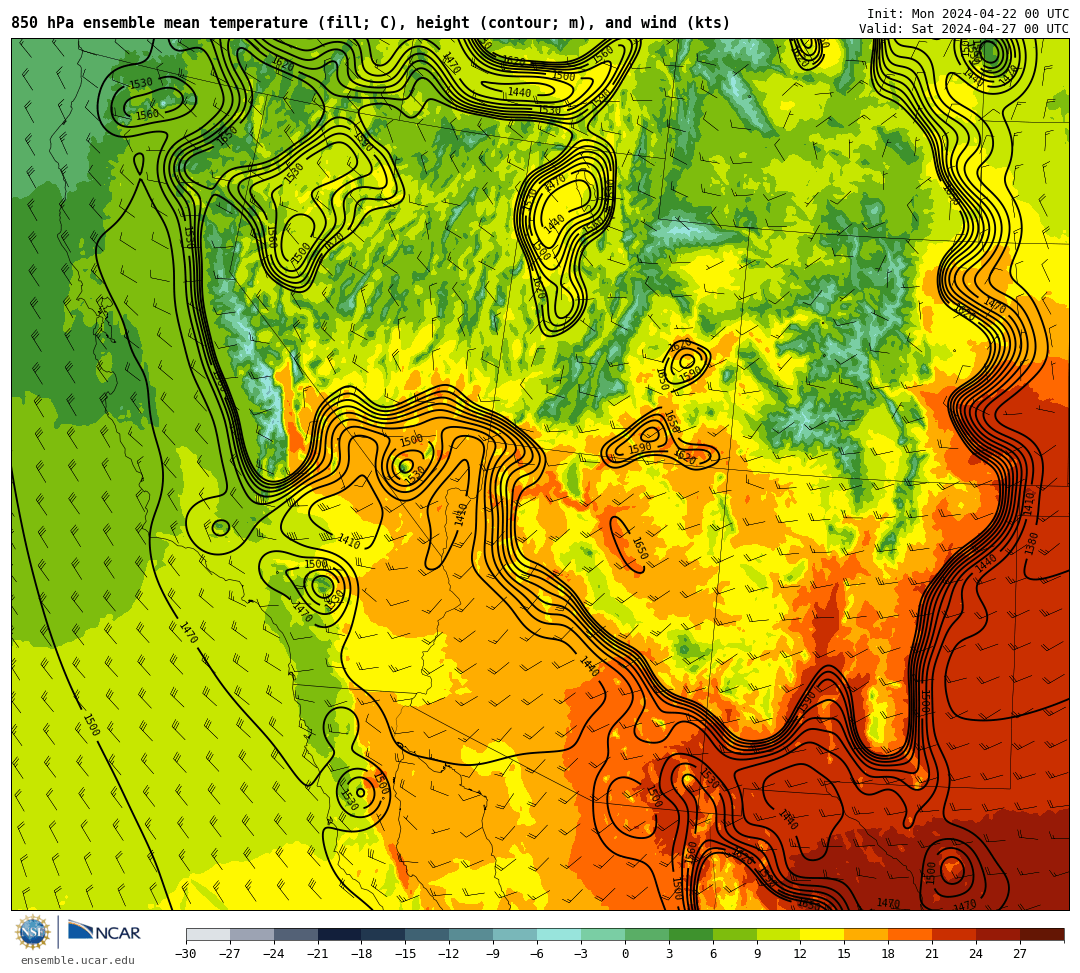Pick the green swatch between 0 and 3

647,934
